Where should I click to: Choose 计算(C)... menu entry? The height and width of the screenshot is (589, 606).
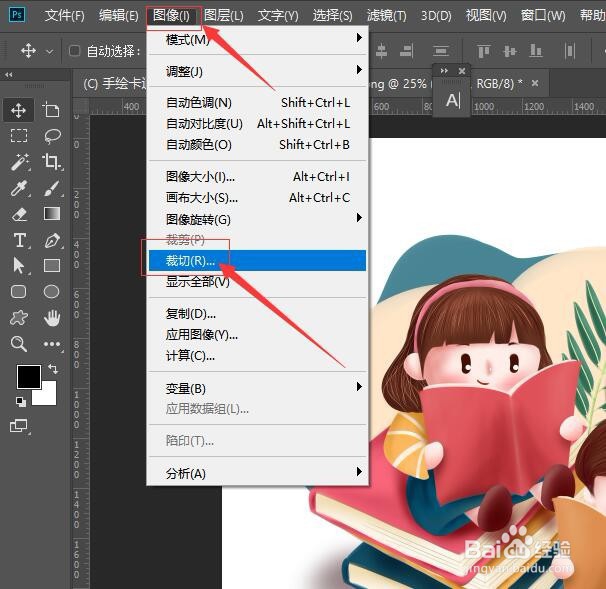pyautogui.click(x=257, y=356)
